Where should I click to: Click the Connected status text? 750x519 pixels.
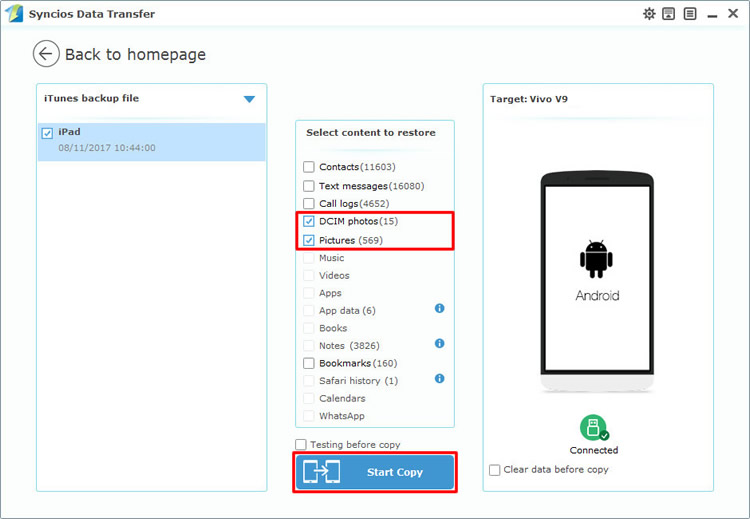[x=594, y=450]
